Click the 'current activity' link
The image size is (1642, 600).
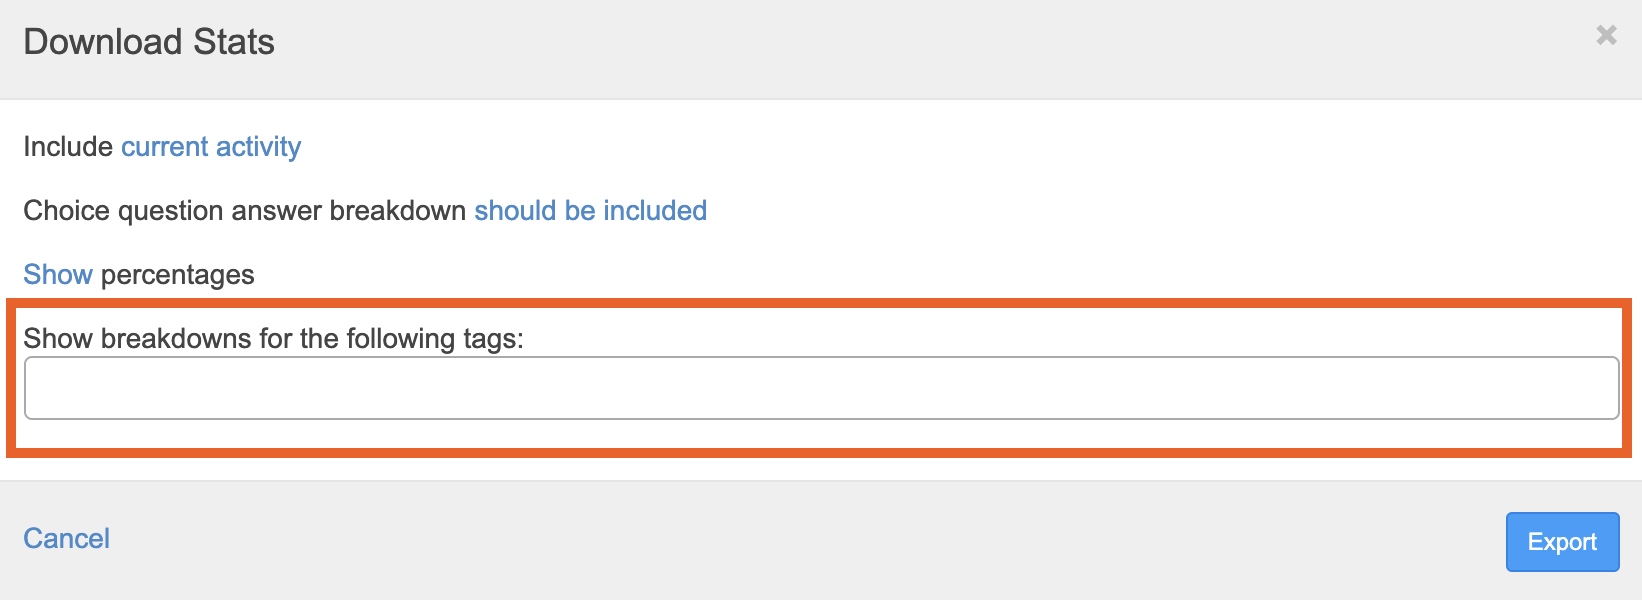(211, 147)
